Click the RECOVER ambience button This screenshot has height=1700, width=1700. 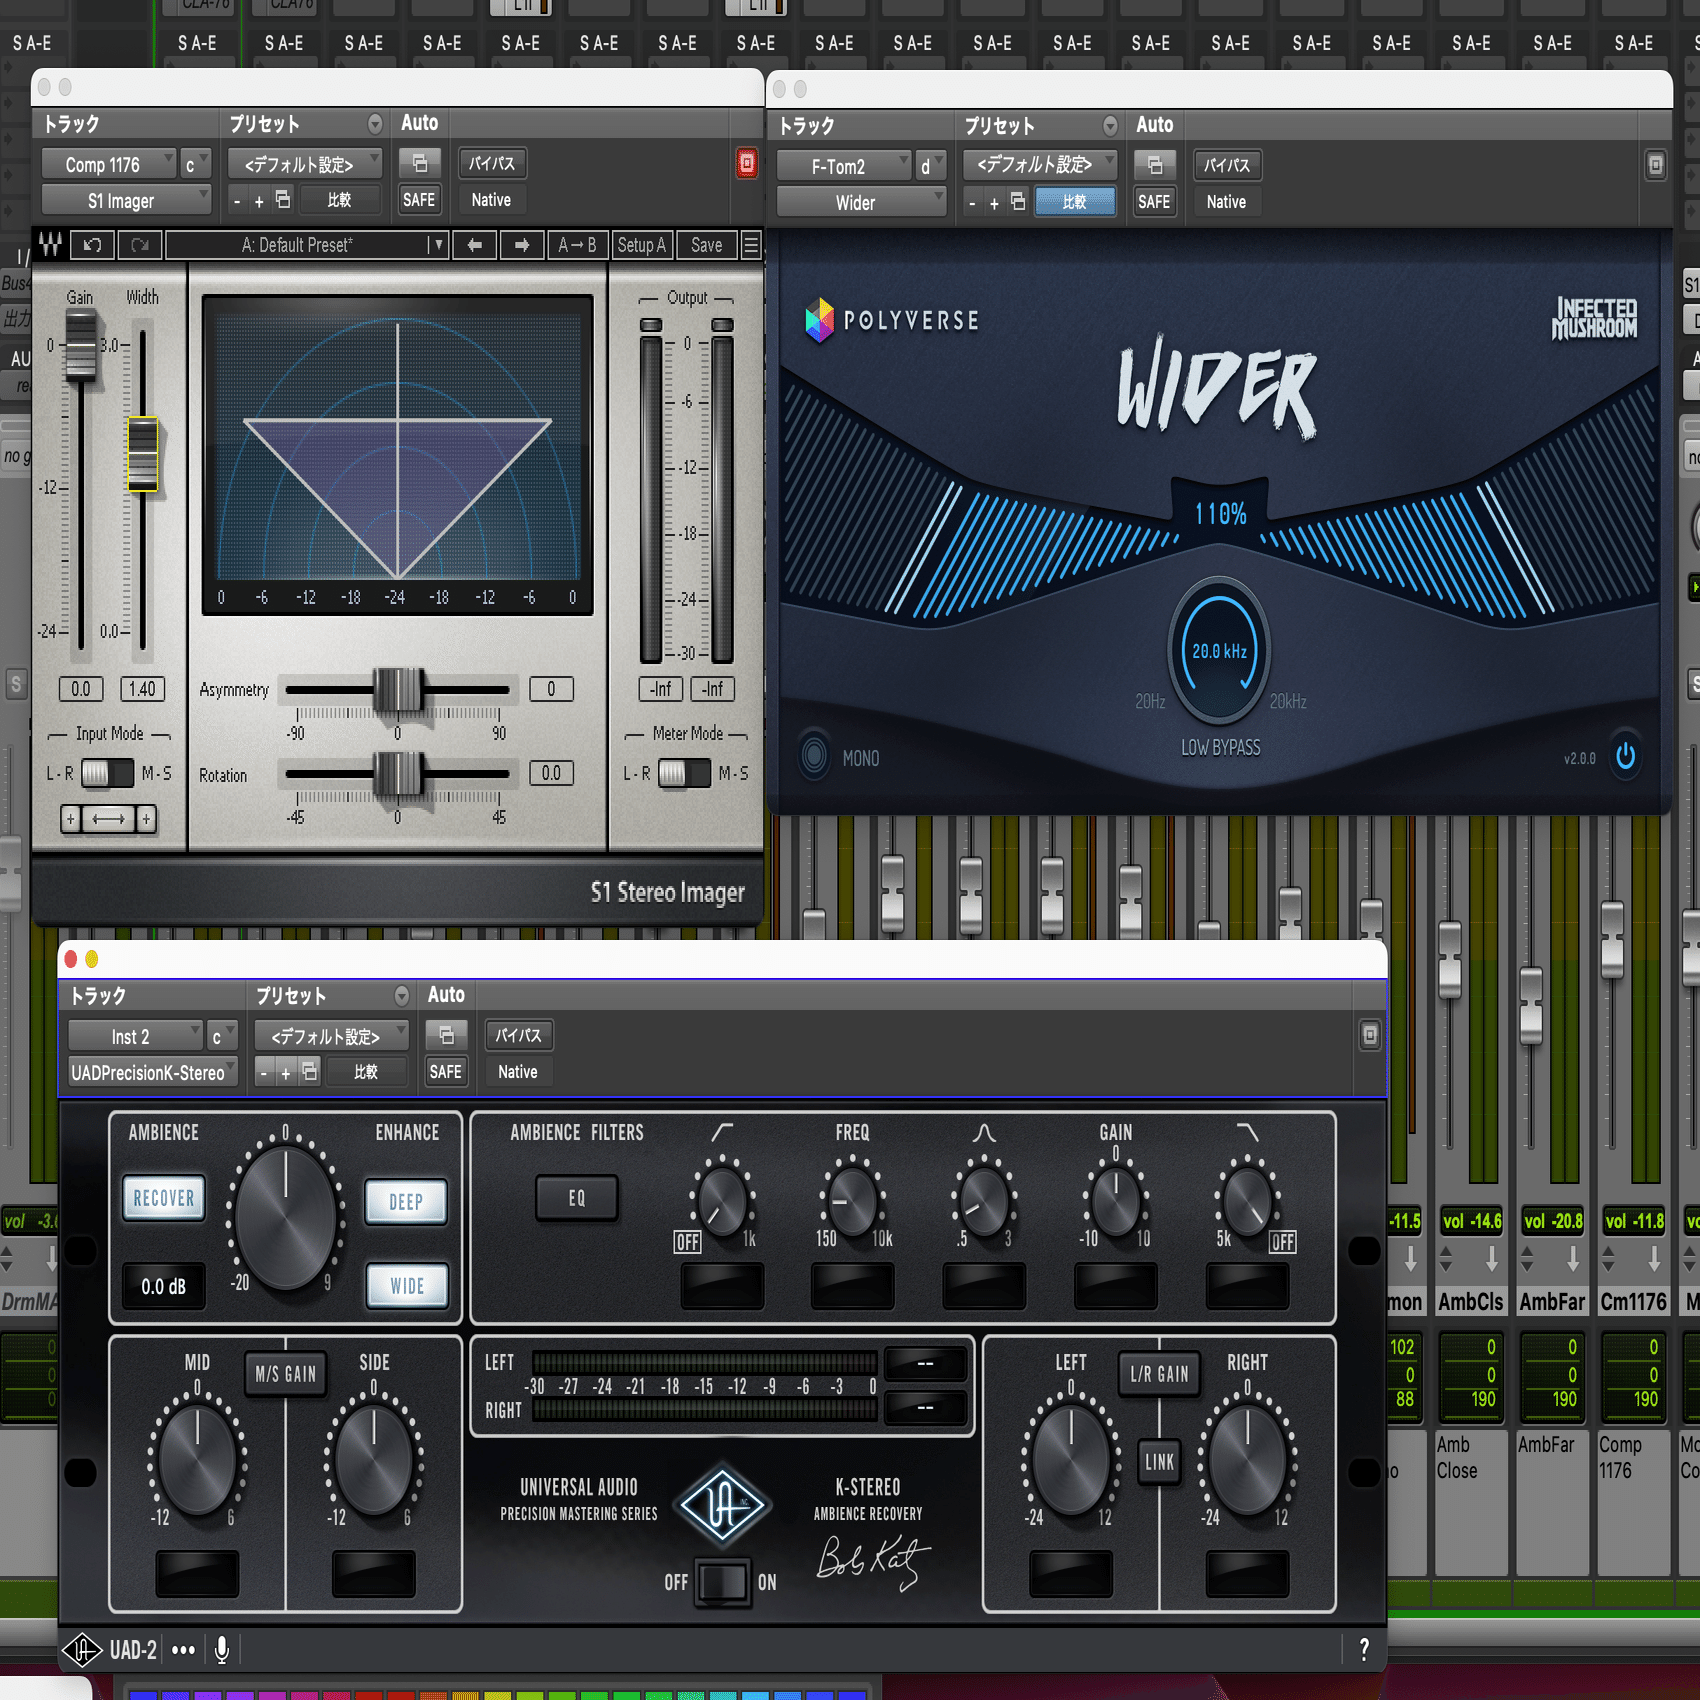164,1198
